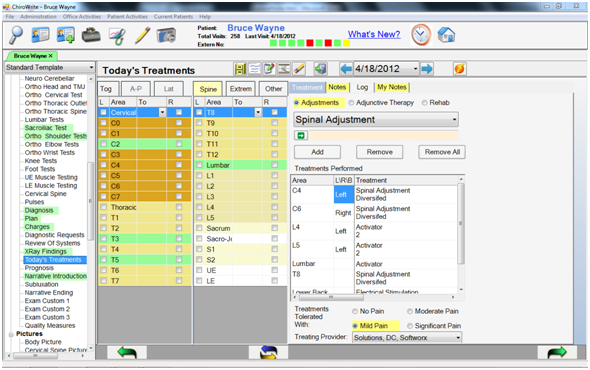Select the Adjunctive Therapy radio button
This screenshot has width=590, height=370.
pyautogui.click(x=351, y=103)
